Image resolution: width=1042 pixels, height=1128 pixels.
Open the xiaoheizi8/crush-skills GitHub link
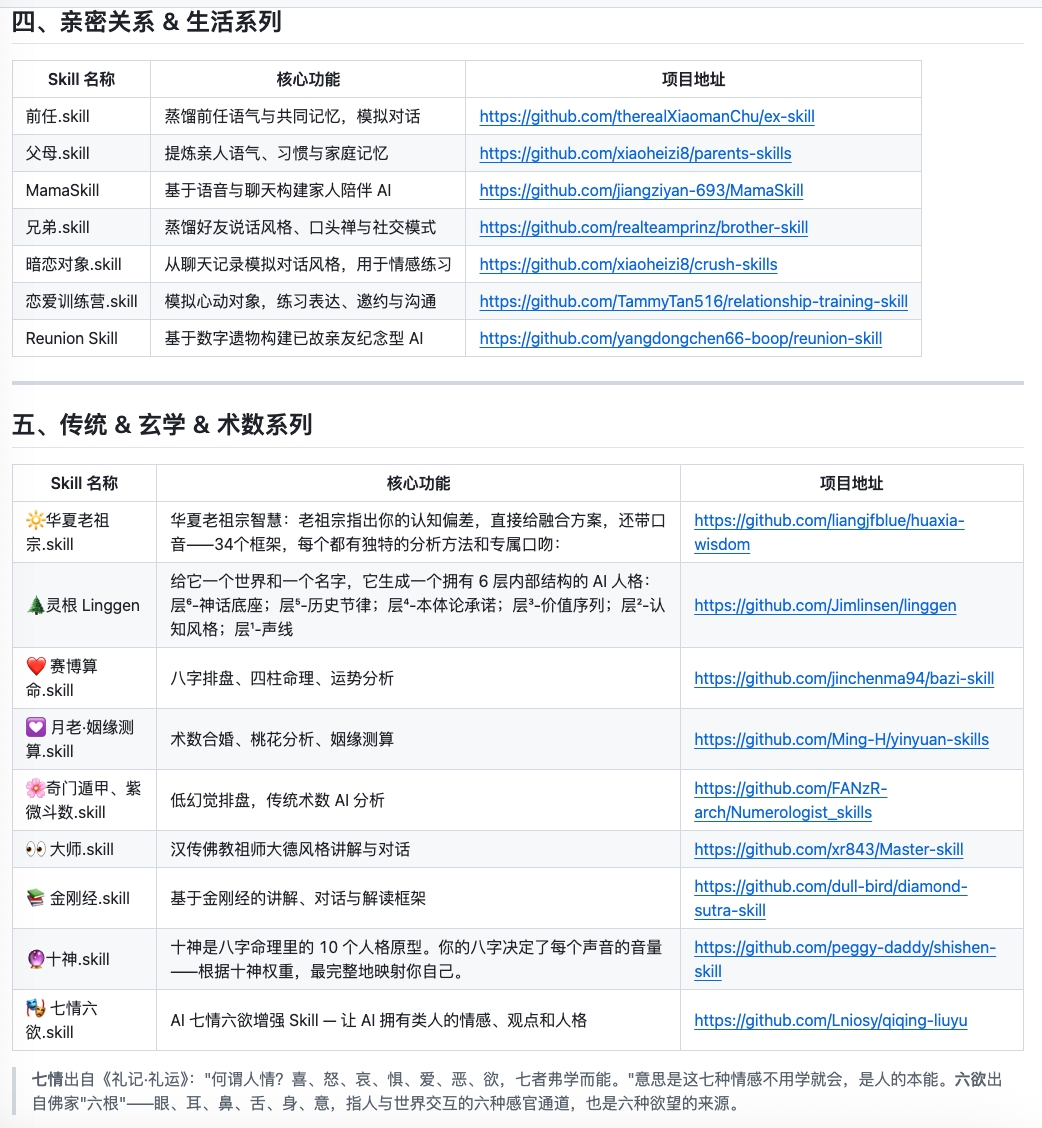coord(628,264)
